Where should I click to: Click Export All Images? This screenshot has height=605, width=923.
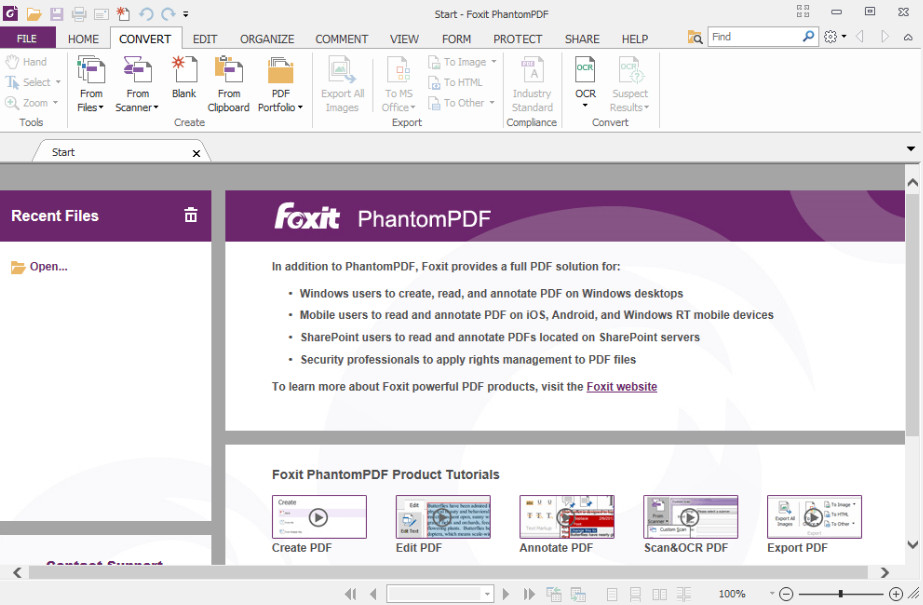click(x=342, y=84)
